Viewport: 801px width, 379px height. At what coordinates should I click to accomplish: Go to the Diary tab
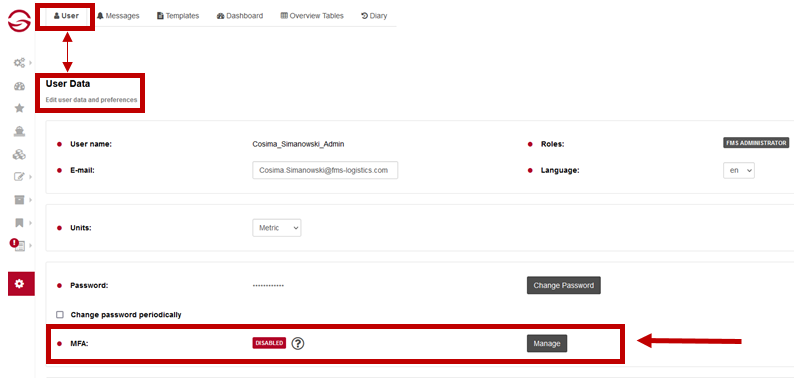(x=374, y=16)
